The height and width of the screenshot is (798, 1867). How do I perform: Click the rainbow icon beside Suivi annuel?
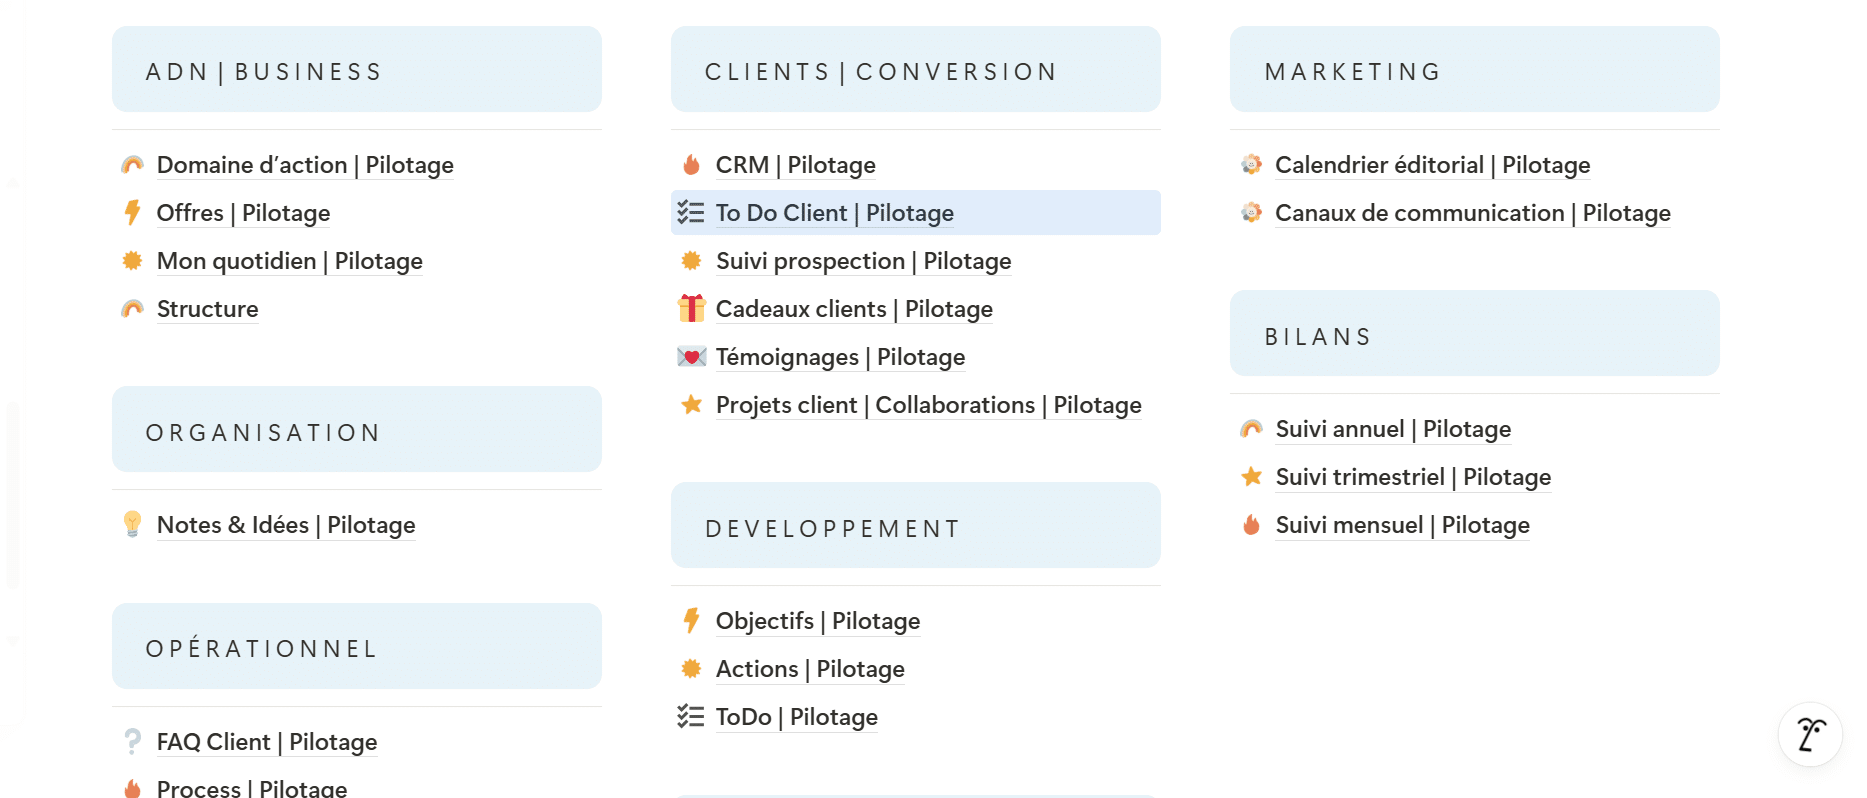(x=1251, y=429)
